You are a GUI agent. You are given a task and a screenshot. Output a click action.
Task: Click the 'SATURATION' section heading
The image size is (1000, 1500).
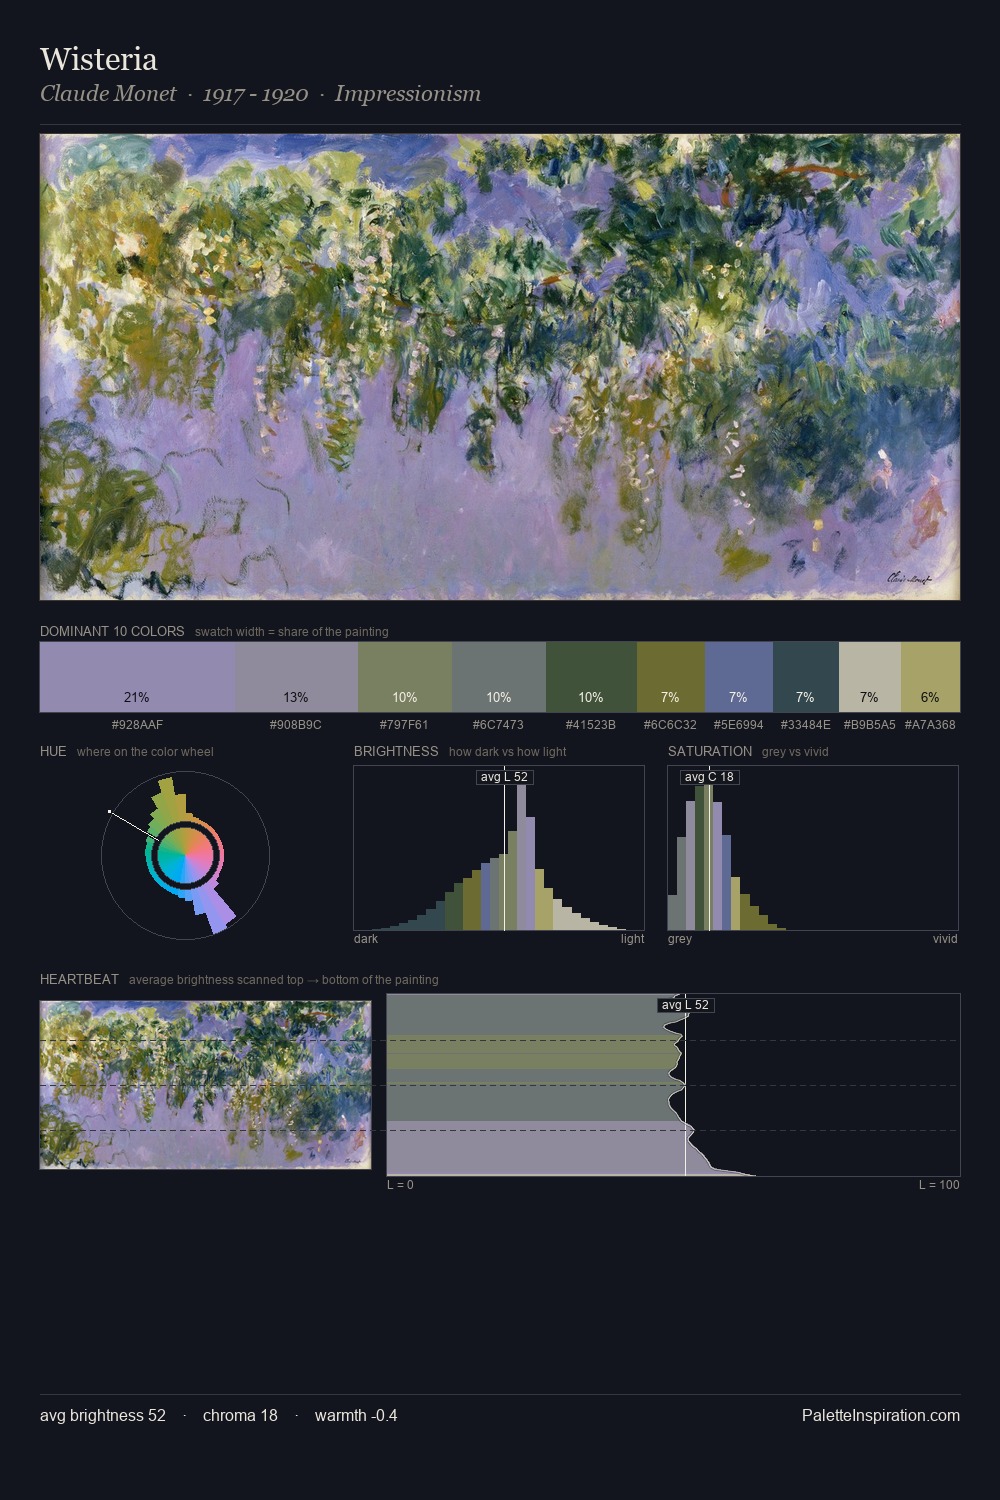710,751
